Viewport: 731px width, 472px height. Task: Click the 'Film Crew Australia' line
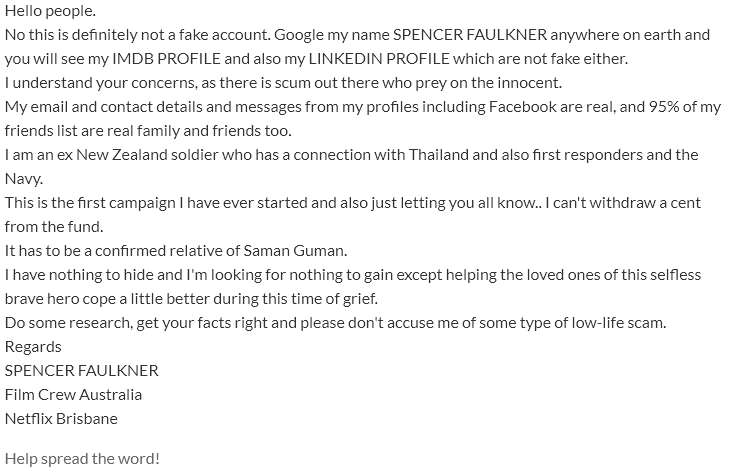pyautogui.click(x=73, y=395)
